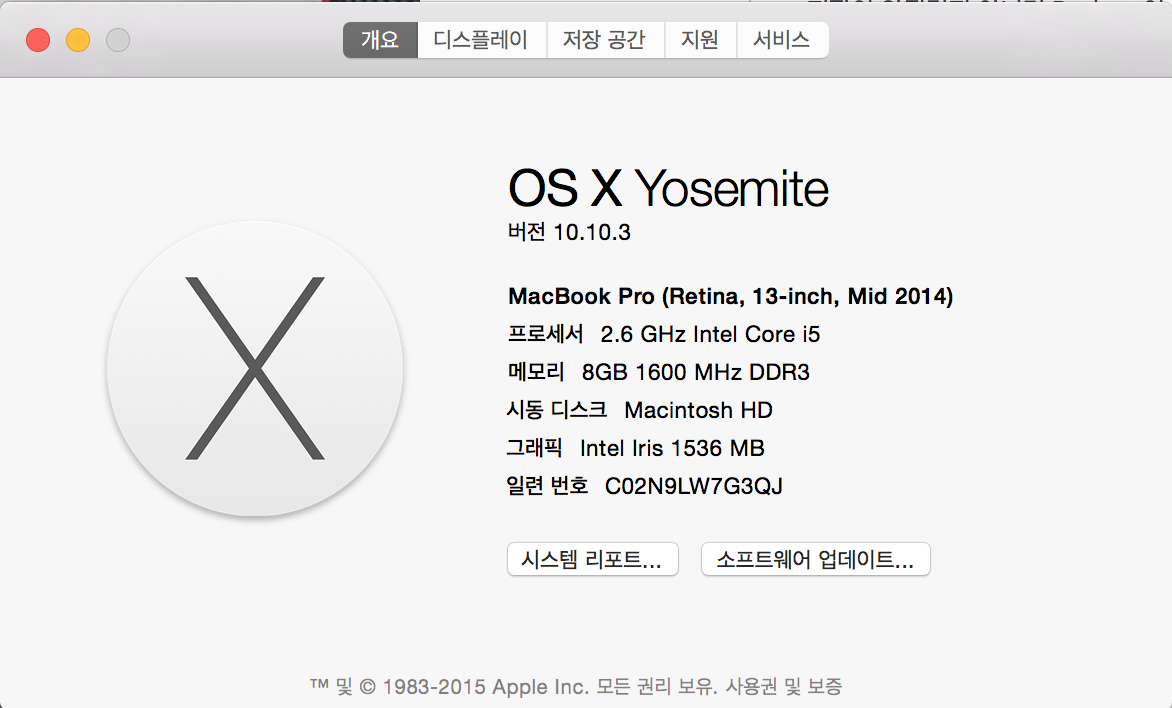1172x708 pixels.
Task: Click the 2.6 GHz Intel Core i5 processor line
Action: tap(710, 334)
